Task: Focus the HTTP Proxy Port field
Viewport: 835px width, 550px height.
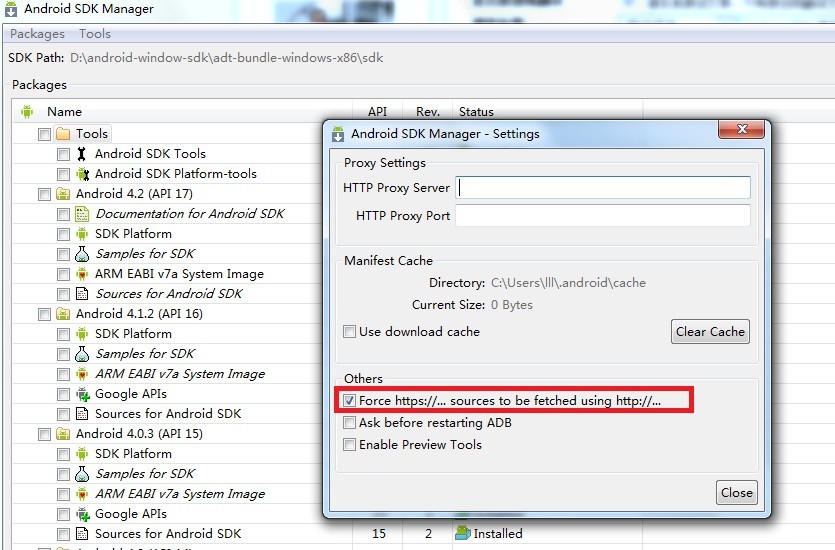Action: tap(603, 216)
